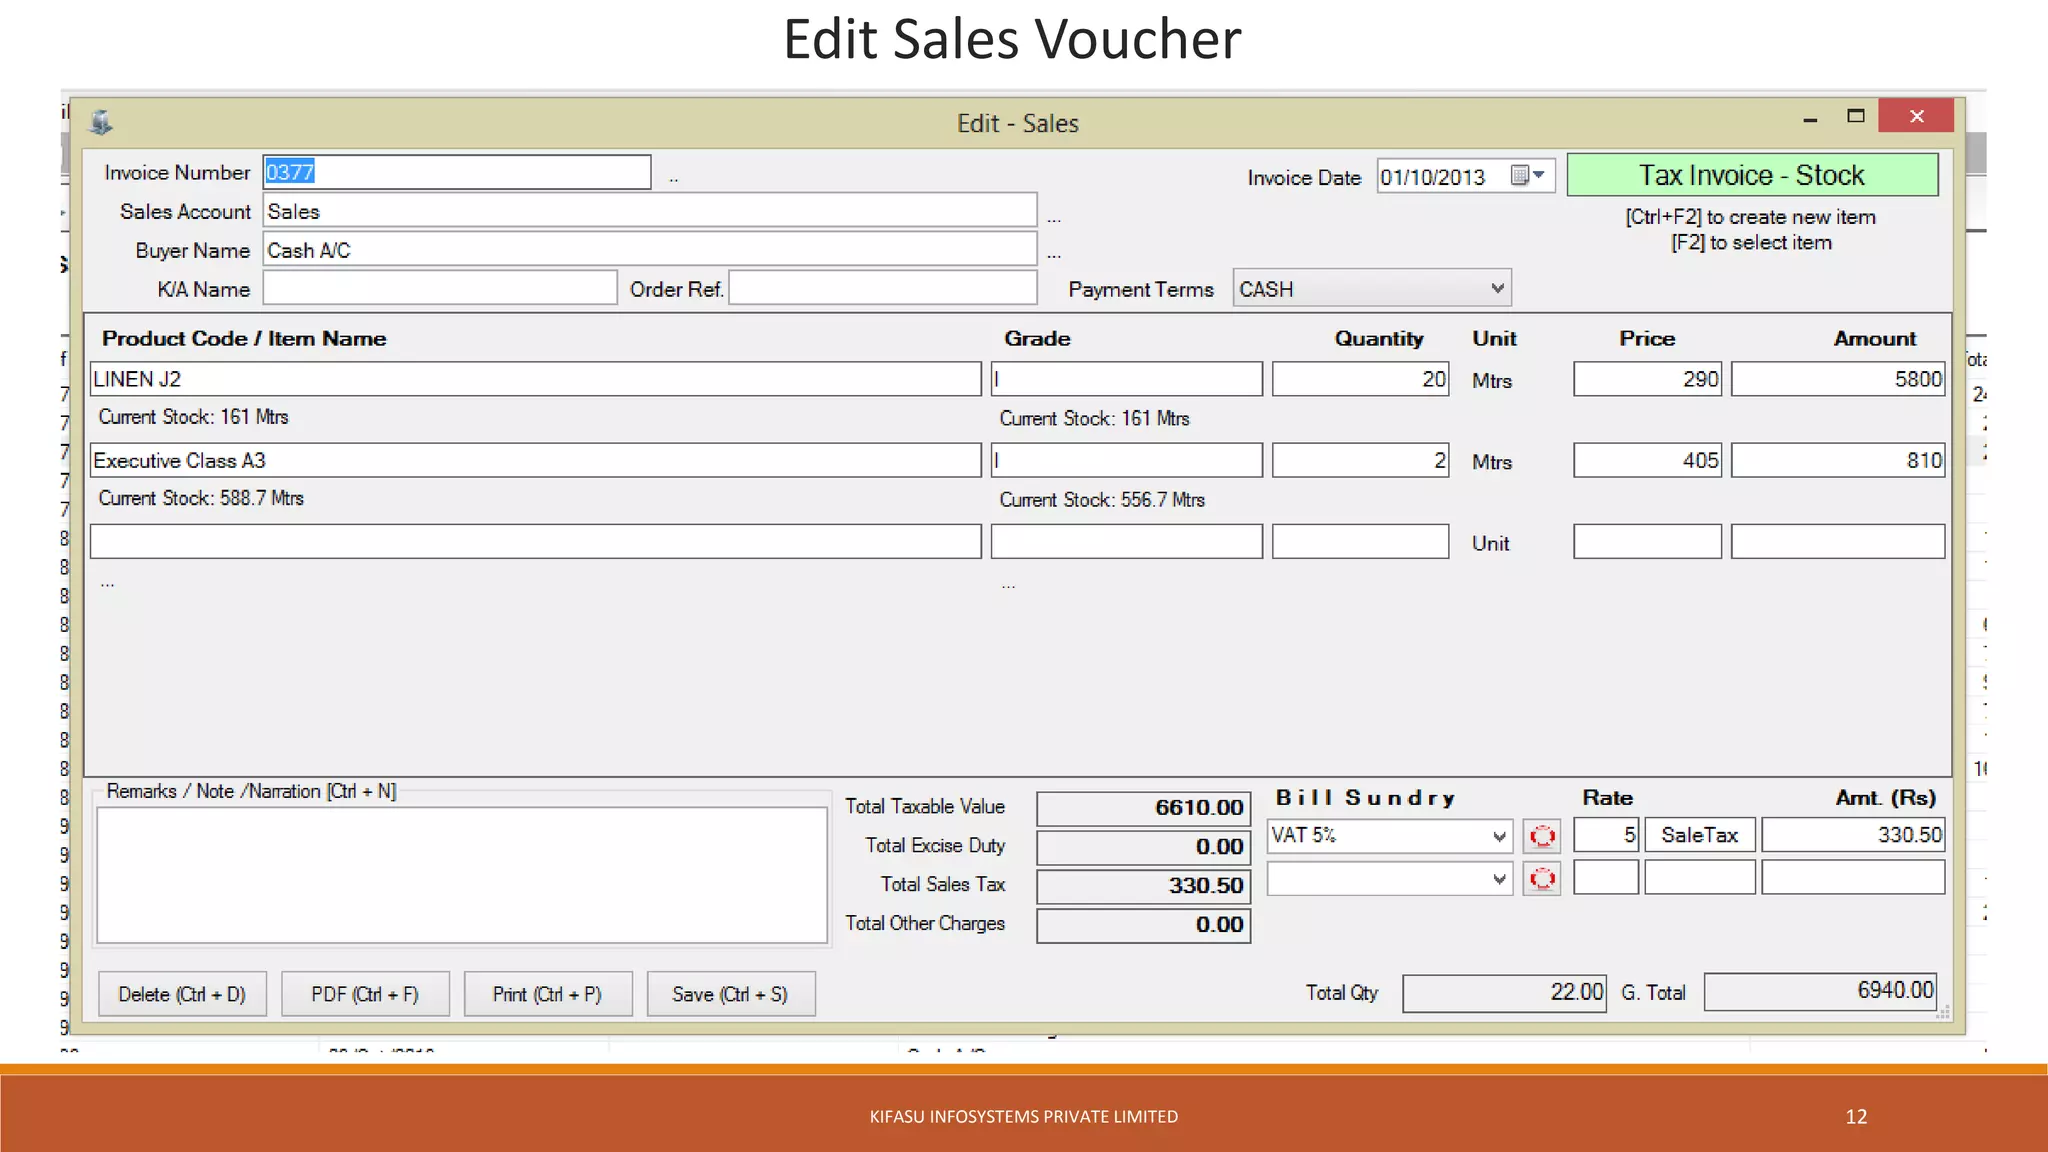This screenshot has width=2048, height=1152.
Task: Click the Grade field for LINEN J2
Action: coord(1127,379)
